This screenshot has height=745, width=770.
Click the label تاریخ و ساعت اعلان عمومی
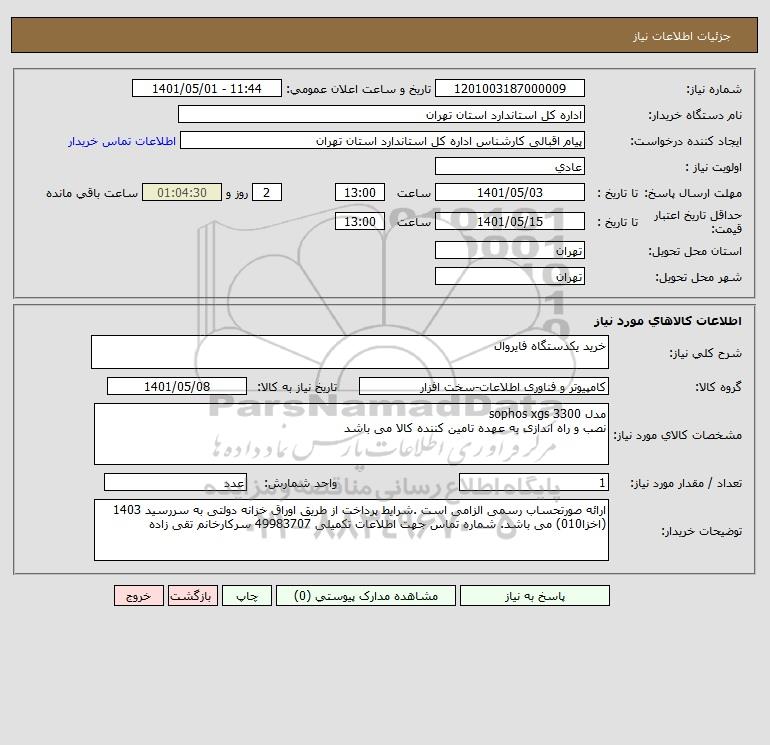coord(358,89)
